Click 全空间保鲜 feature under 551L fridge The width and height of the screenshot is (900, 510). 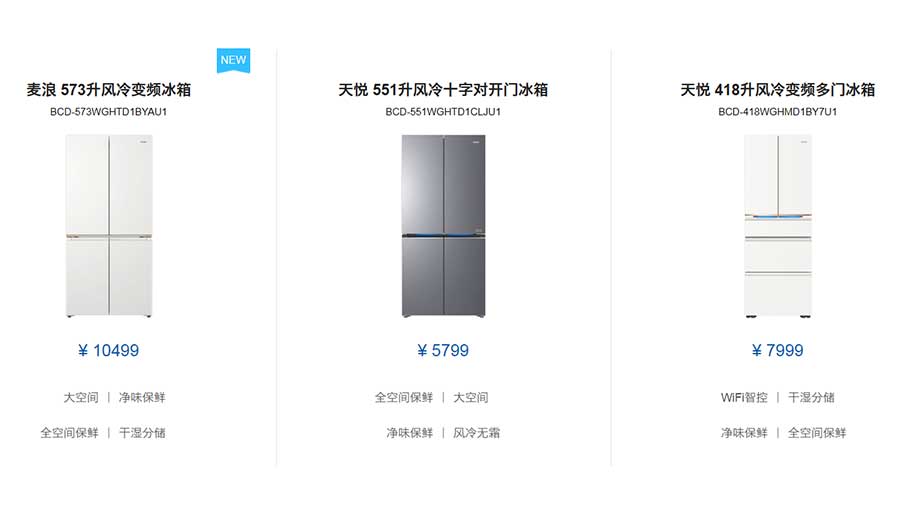click(x=404, y=397)
